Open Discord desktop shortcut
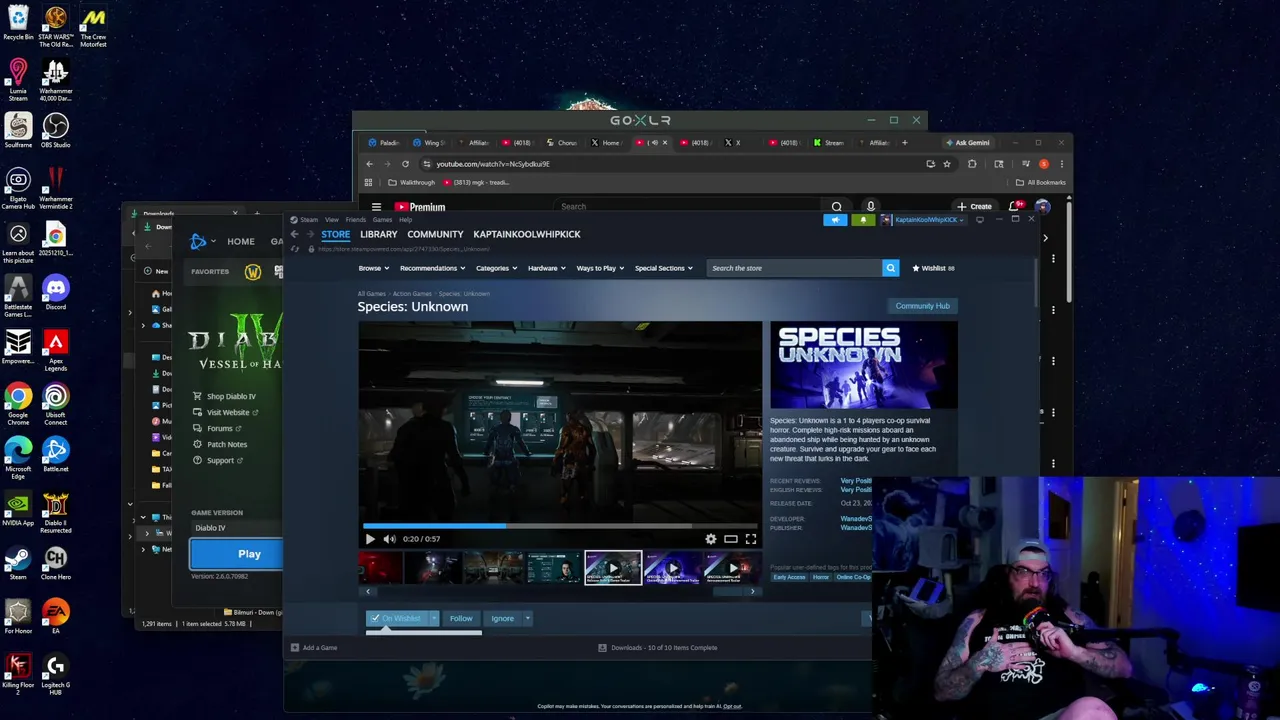 click(55, 292)
